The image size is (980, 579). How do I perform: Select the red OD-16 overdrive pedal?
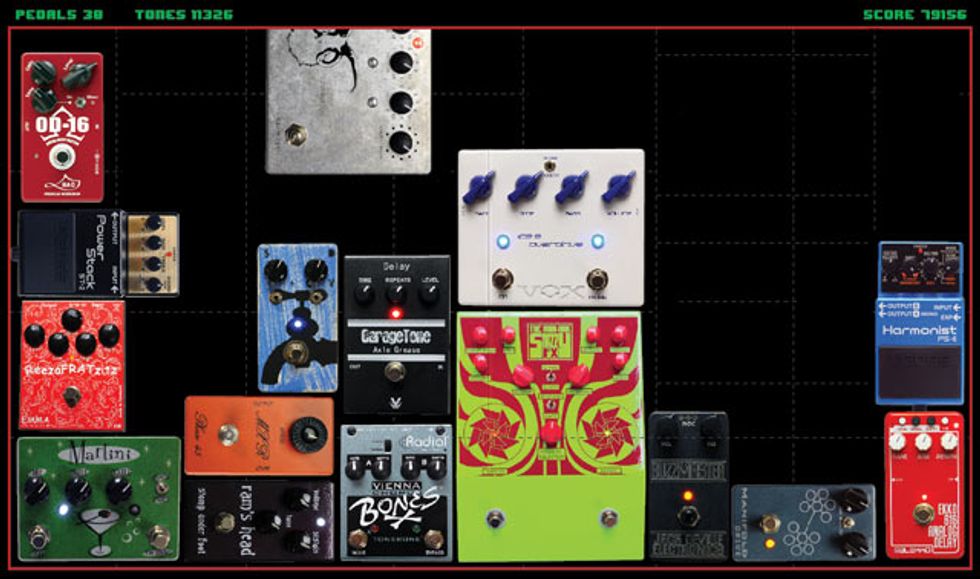coord(62,127)
